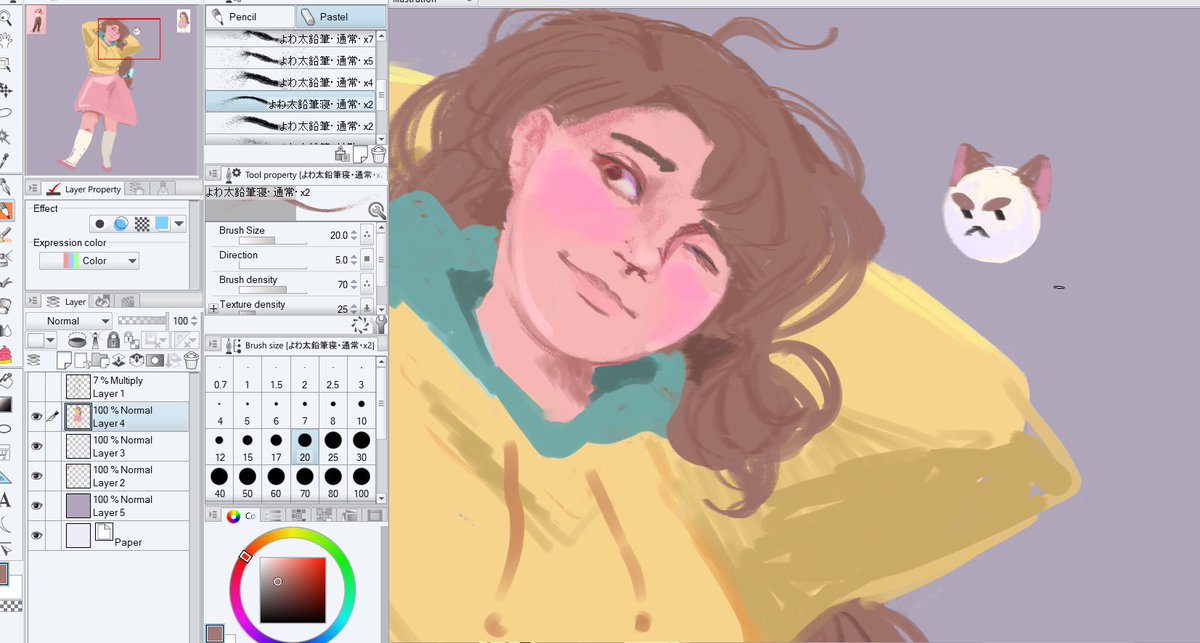Show Layer 1 via visibility box
Viewport: 1200px width, 643px height.
[36, 387]
